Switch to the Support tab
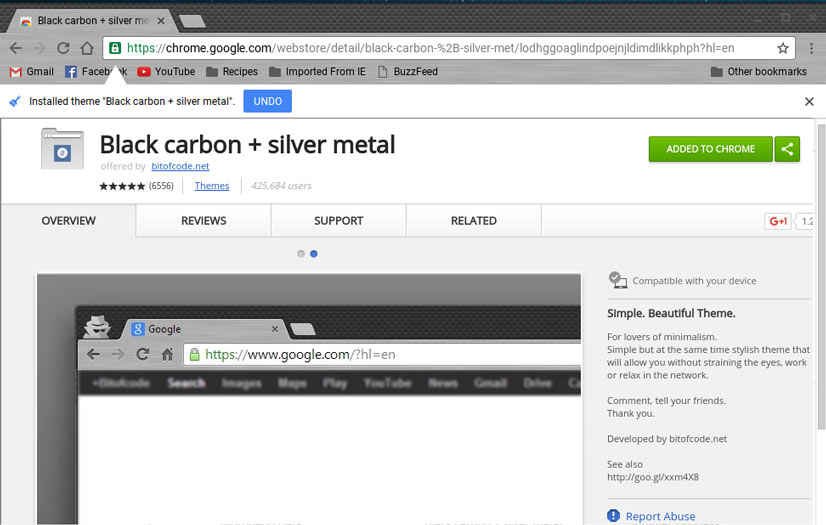The height and width of the screenshot is (525, 826). (x=339, y=221)
